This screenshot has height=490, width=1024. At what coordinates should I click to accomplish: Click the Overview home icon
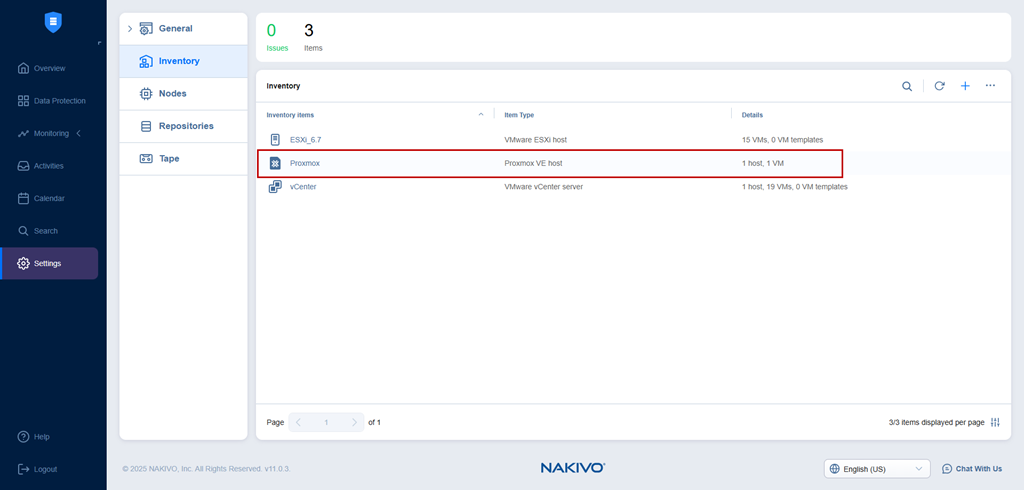point(24,68)
